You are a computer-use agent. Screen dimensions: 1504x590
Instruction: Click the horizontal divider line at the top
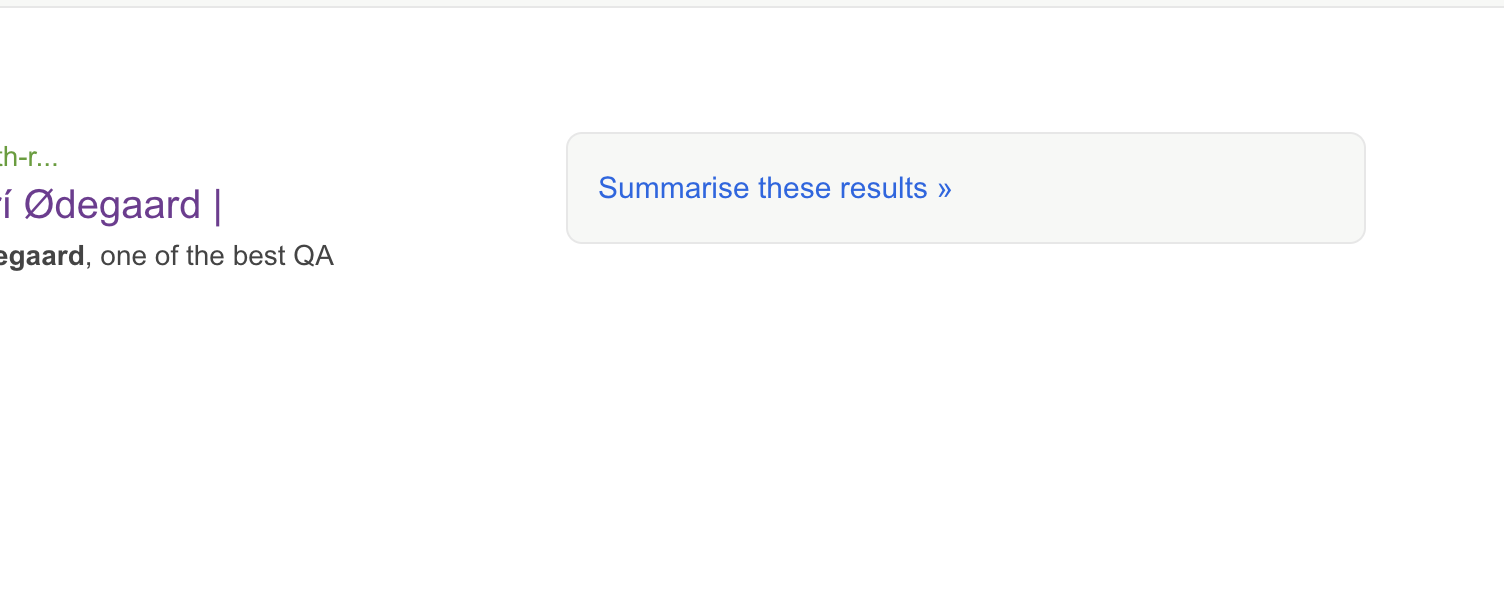[752, 7]
